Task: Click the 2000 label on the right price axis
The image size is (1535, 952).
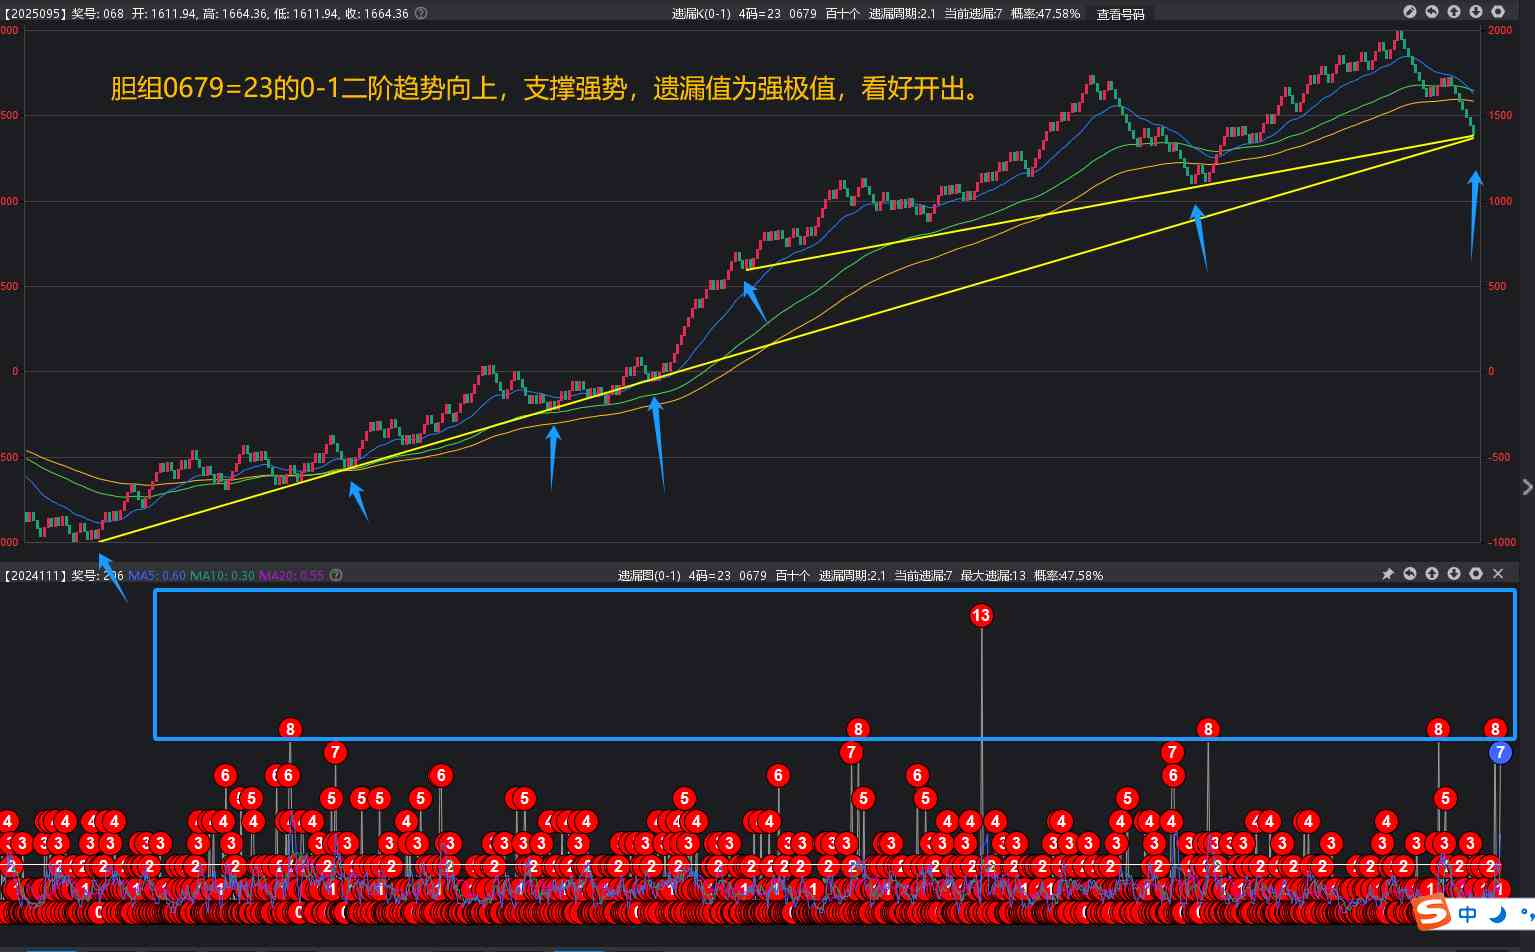Action: (1500, 30)
